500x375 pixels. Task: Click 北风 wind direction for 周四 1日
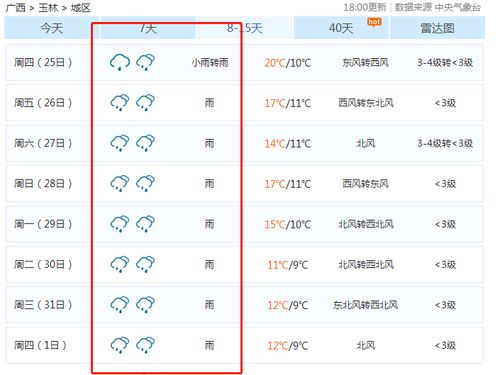coord(366,345)
